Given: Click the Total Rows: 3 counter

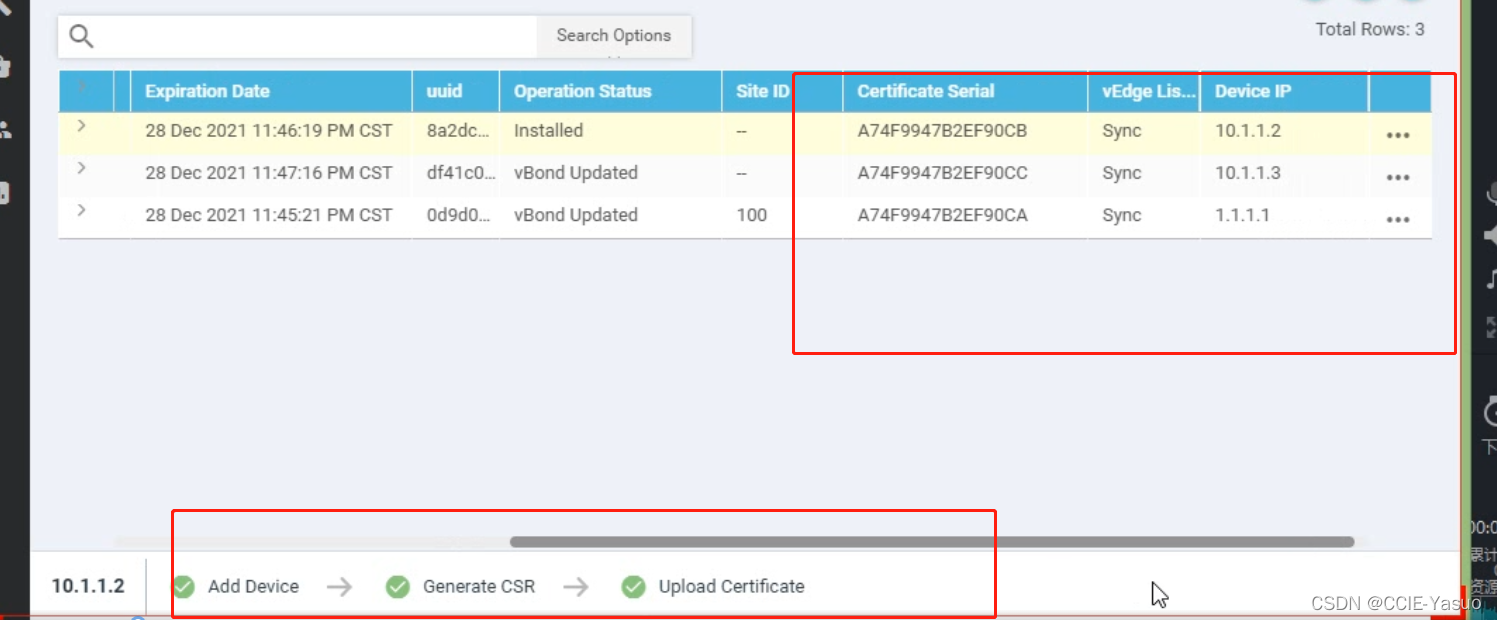Looking at the screenshot, I should pyautogui.click(x=1370, y=29).
